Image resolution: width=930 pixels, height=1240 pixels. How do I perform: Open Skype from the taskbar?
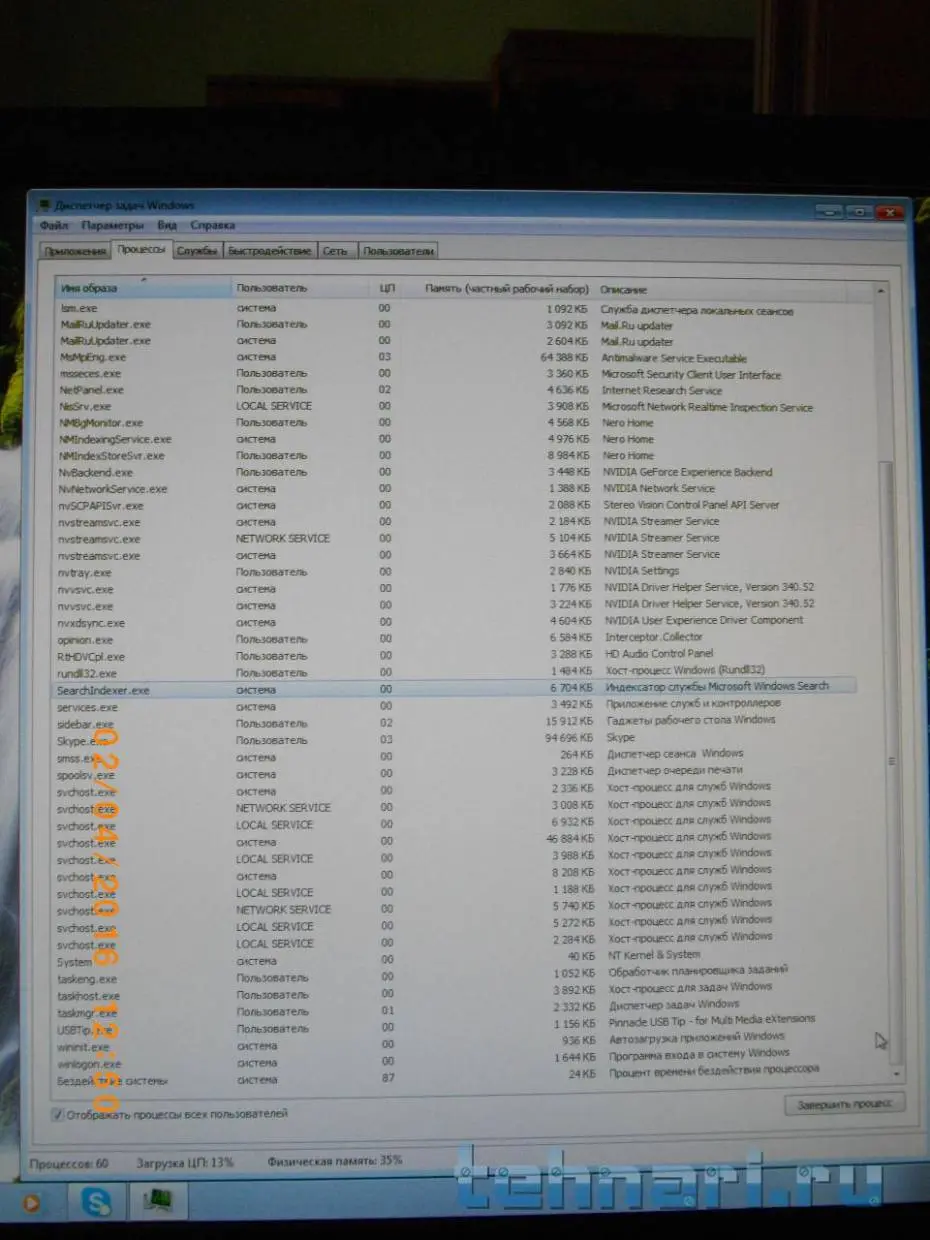click(x=97, y=1201)
